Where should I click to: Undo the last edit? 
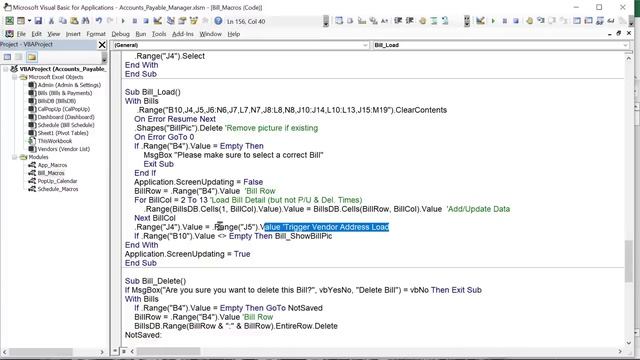click(99, 21)
